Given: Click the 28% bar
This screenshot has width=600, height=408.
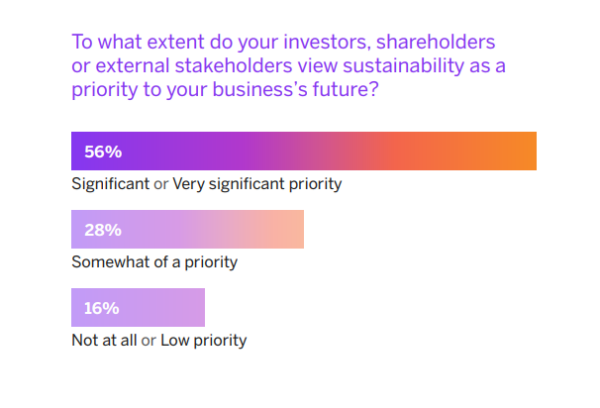Looking at the screenshot, I should click(188, 229).
